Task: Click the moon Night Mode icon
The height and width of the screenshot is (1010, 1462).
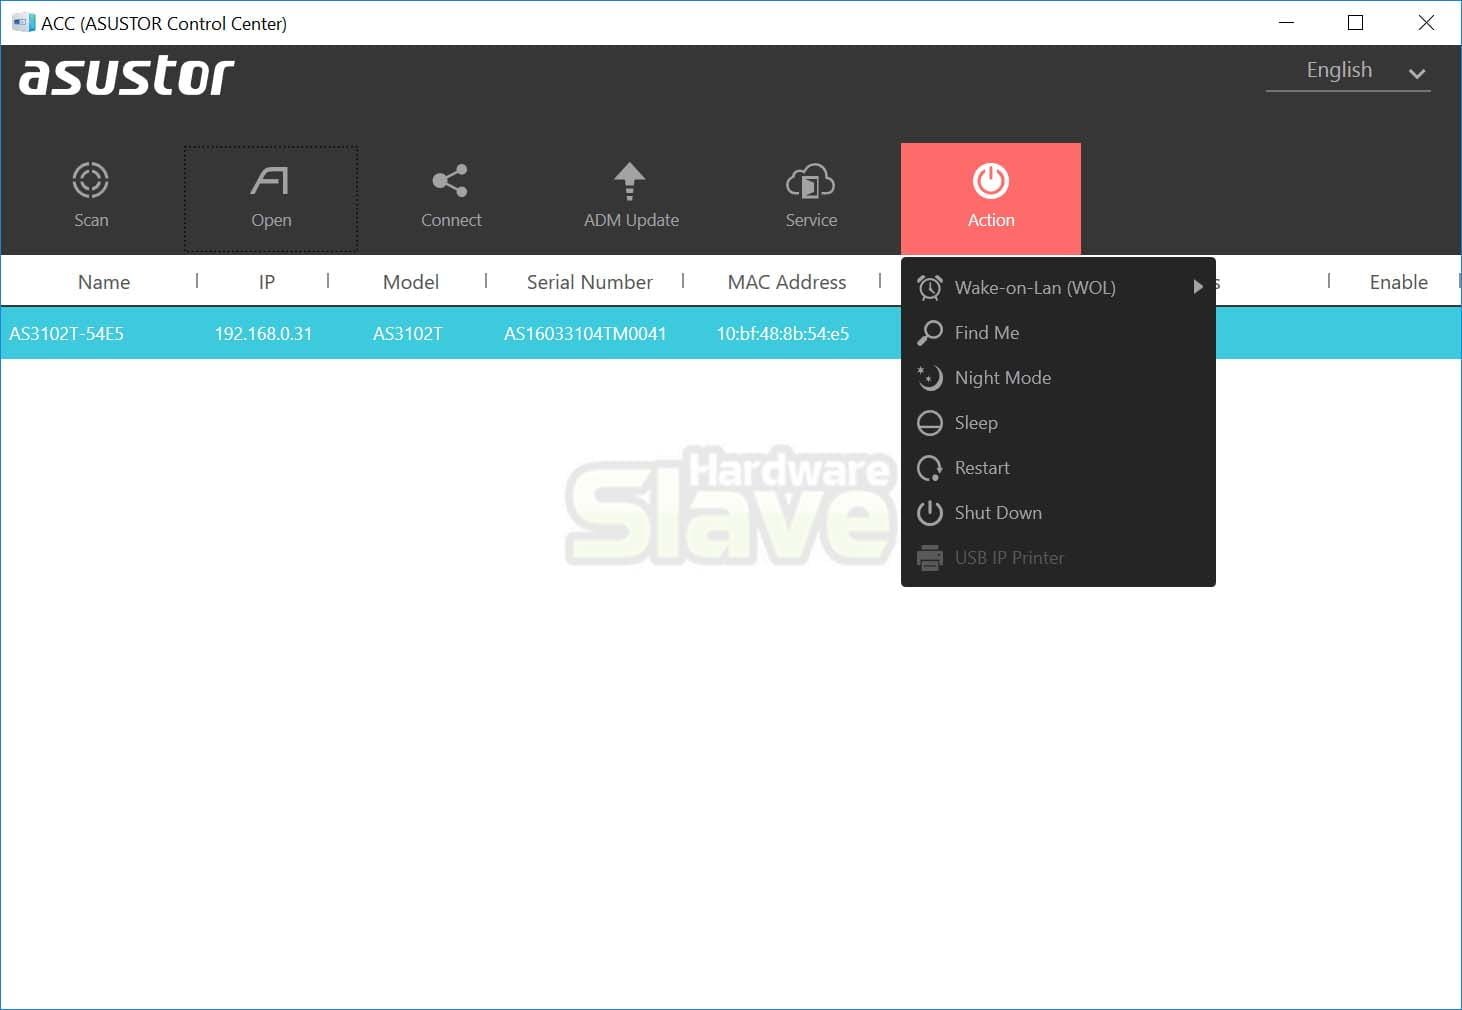Action: click(930, 378)
